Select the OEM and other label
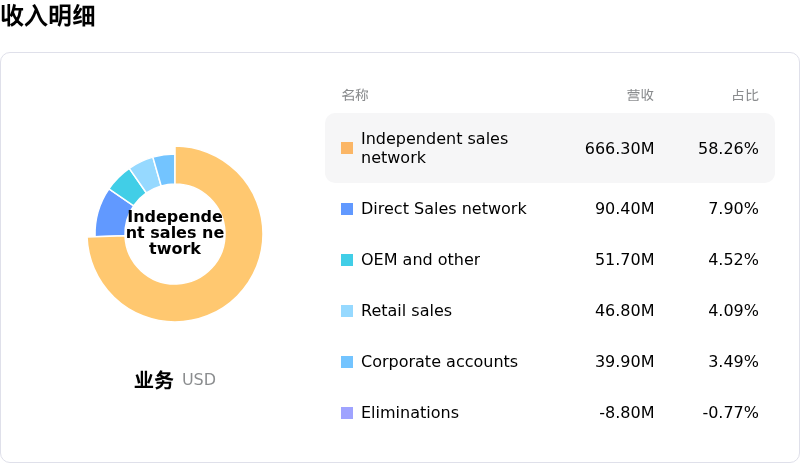This screenshot has width=800, height=463. click(420, 260)
